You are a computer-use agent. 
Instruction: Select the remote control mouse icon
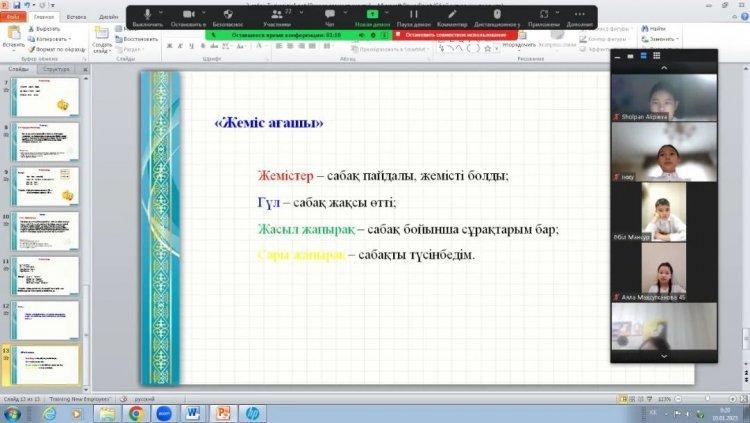coord(497,17)
